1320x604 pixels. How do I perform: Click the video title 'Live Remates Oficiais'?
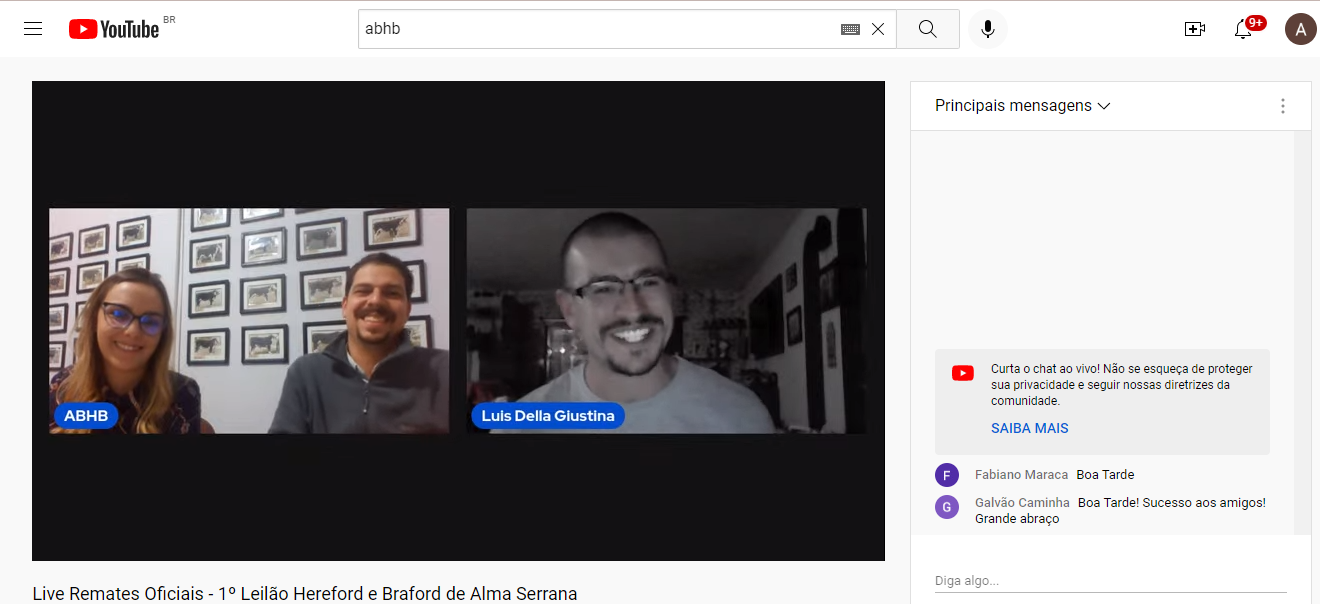tap(305, 594)
